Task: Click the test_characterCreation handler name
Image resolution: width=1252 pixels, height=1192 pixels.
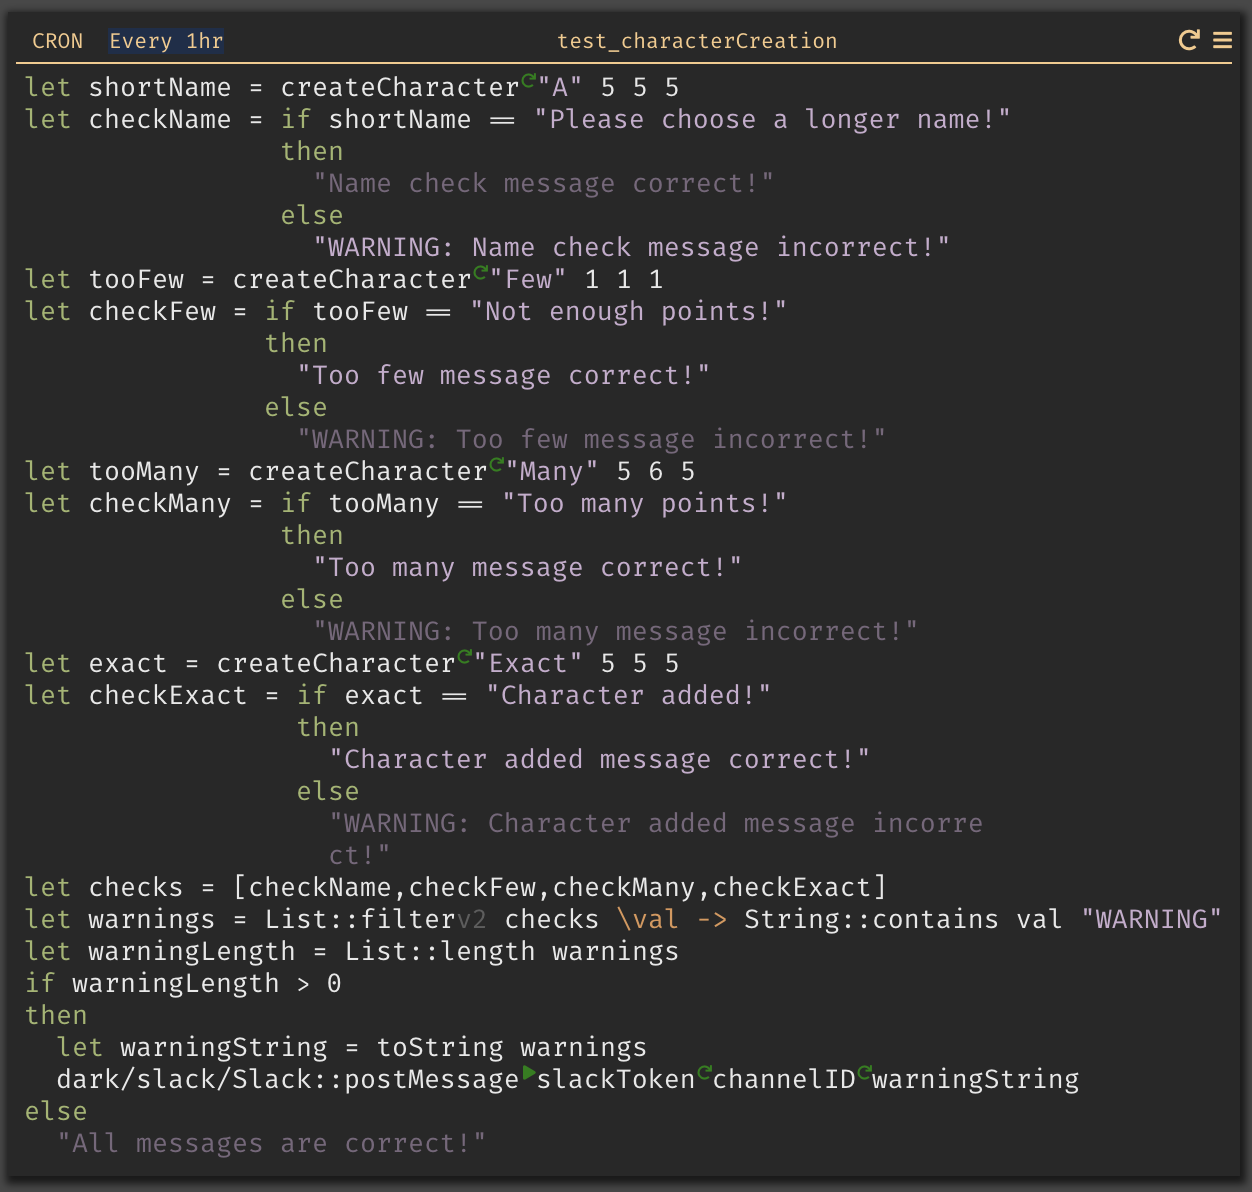Action: tap(697, 41)
